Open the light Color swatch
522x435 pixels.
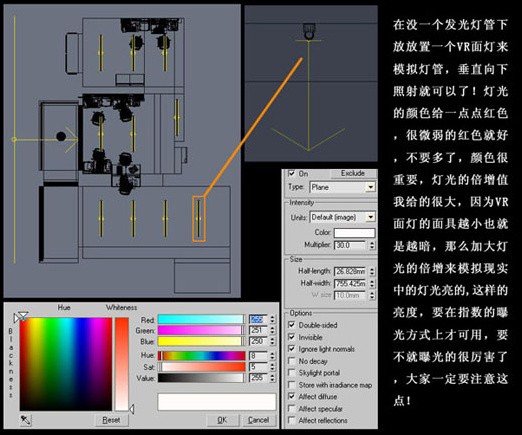[x=354, y=233]
